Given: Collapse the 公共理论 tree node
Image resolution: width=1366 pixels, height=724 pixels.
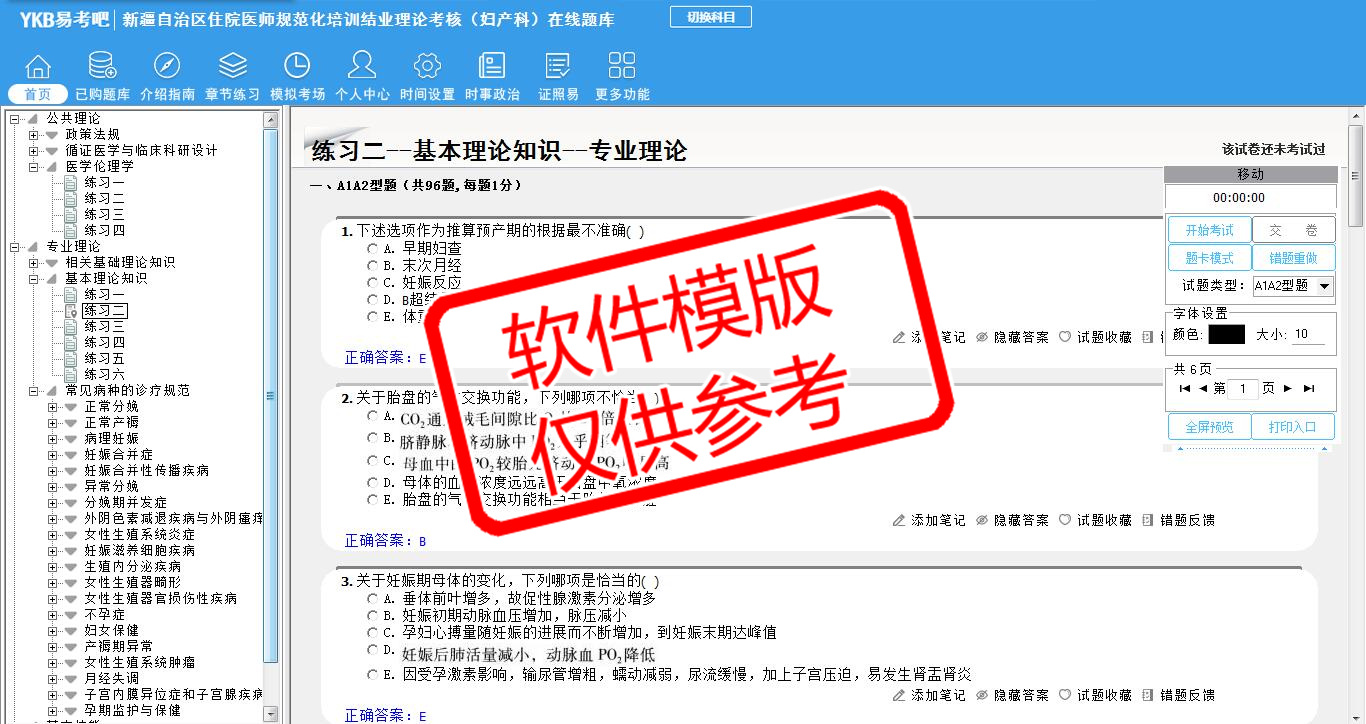Looking at the screenshot, I should pos(14,119).
